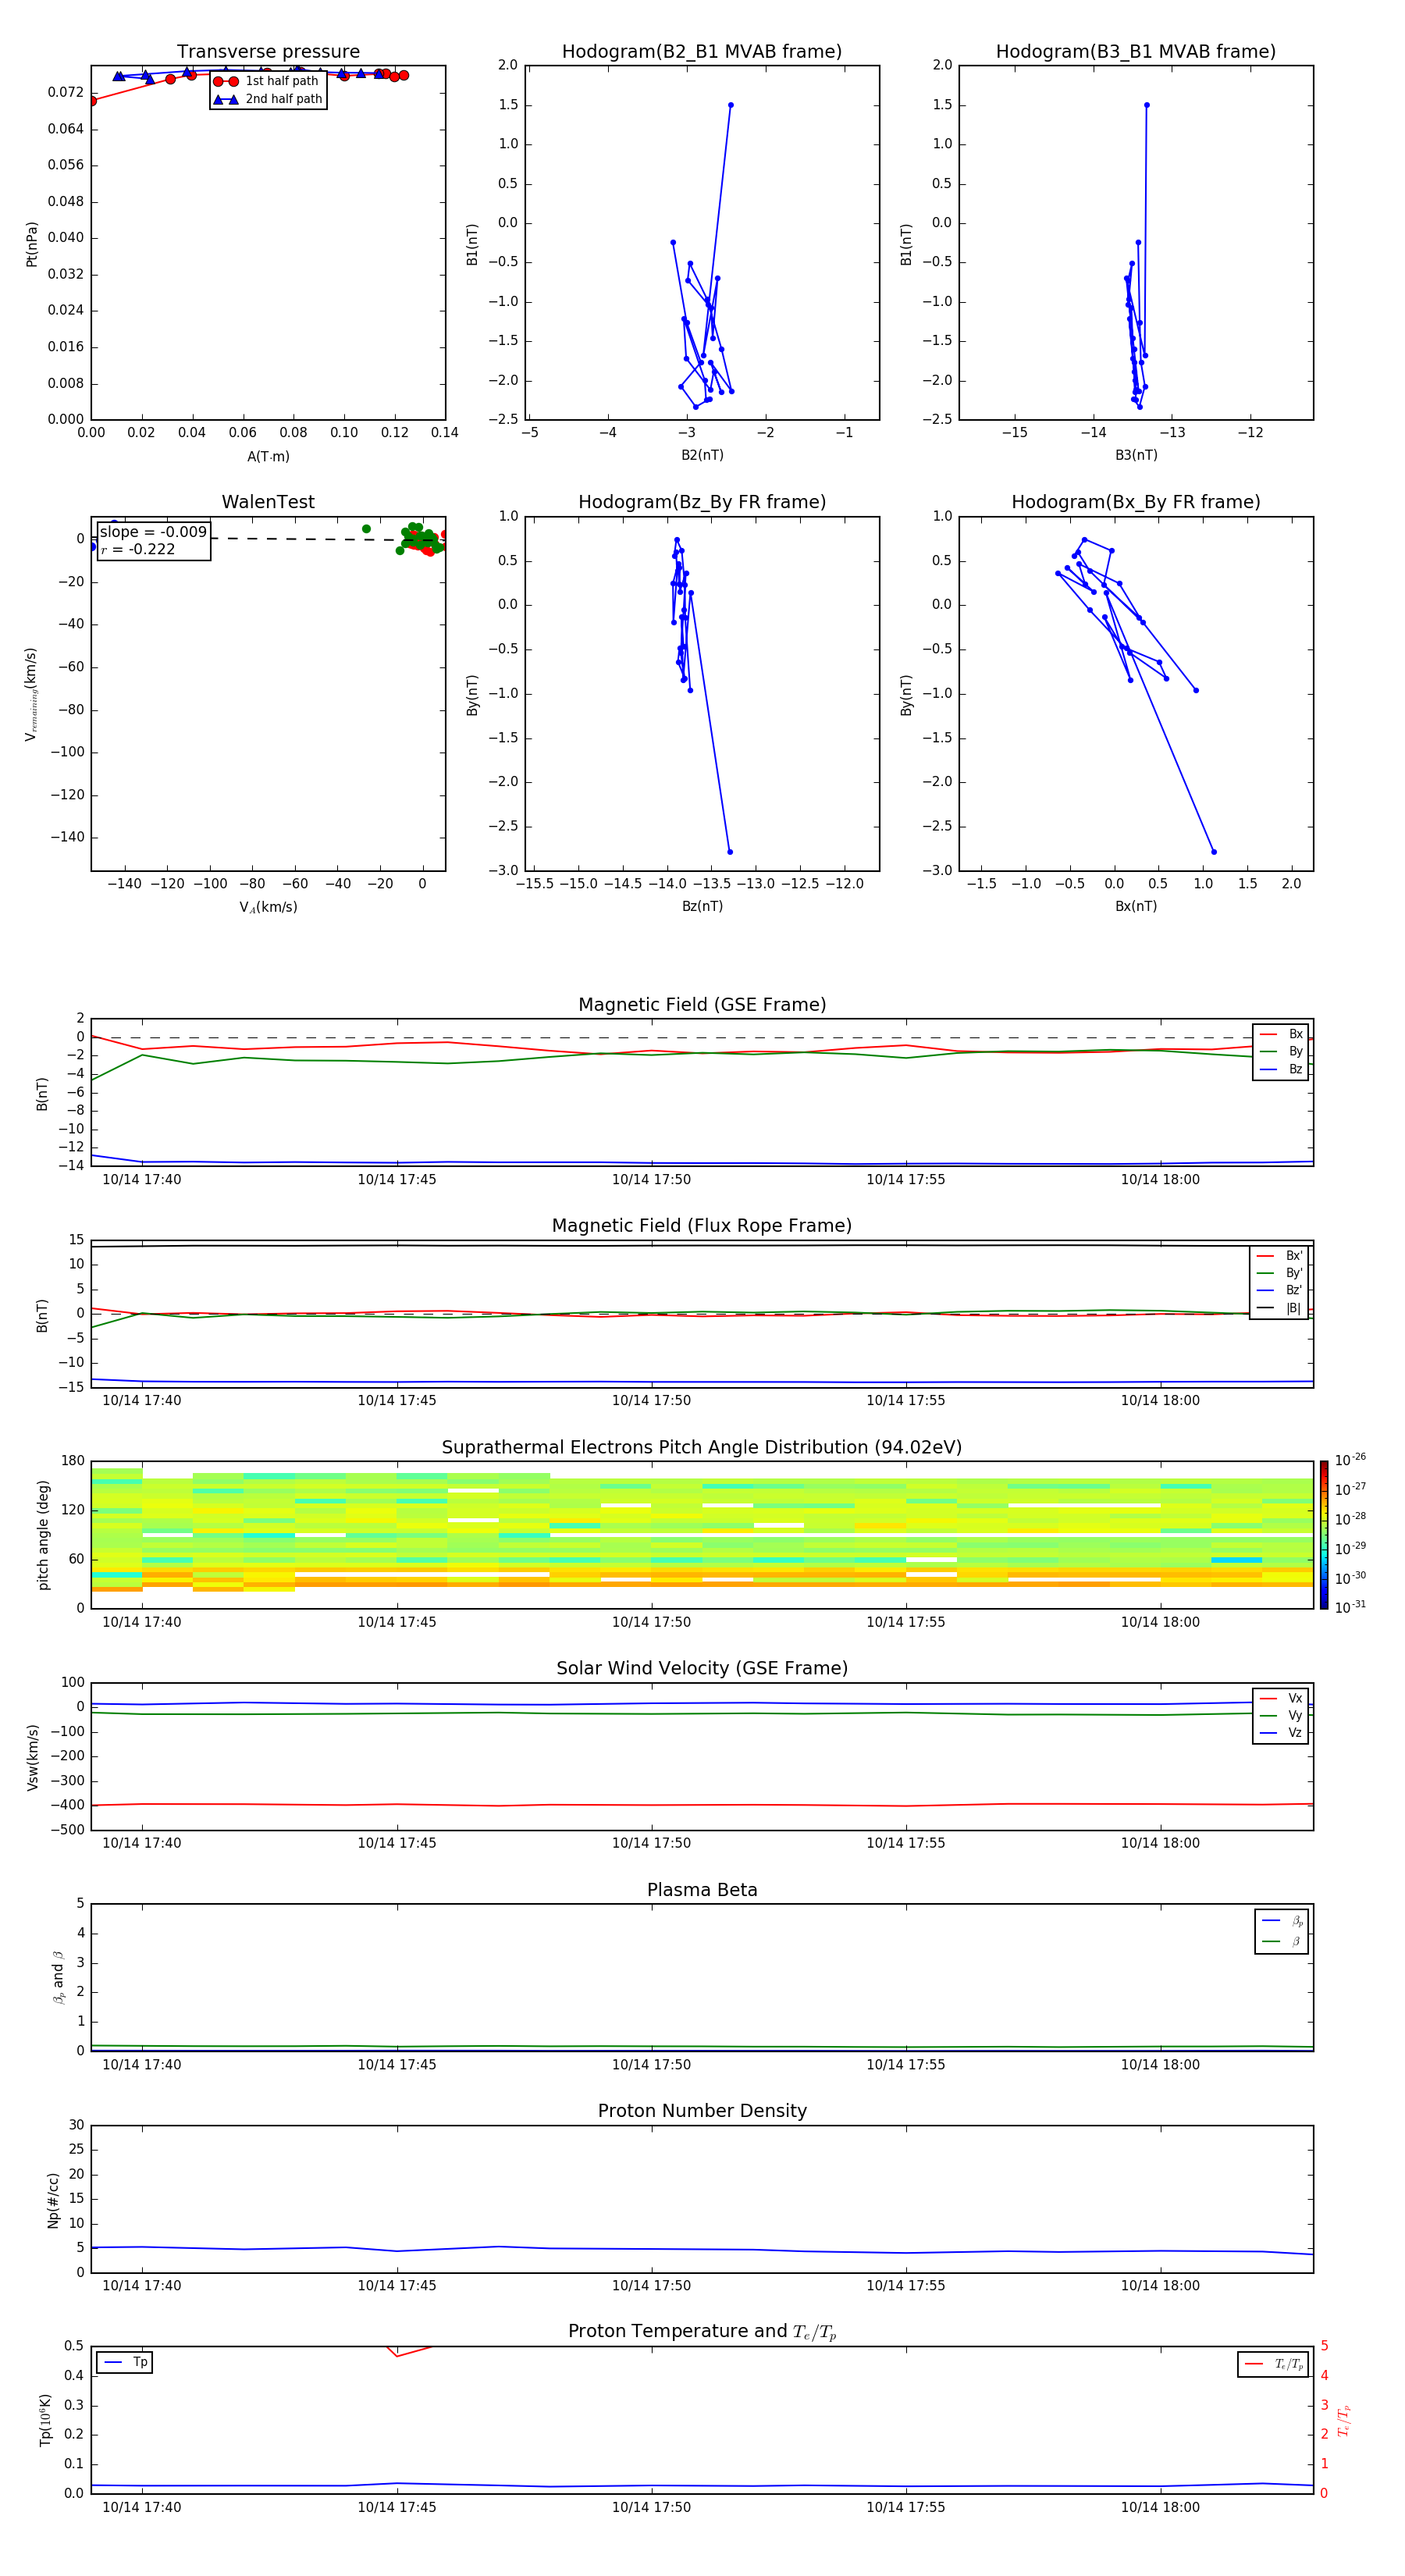Select the 'Tp' legend entry
Image resolution: width=1405 pixels, height=2576 pixels.
coord(125,2362)
